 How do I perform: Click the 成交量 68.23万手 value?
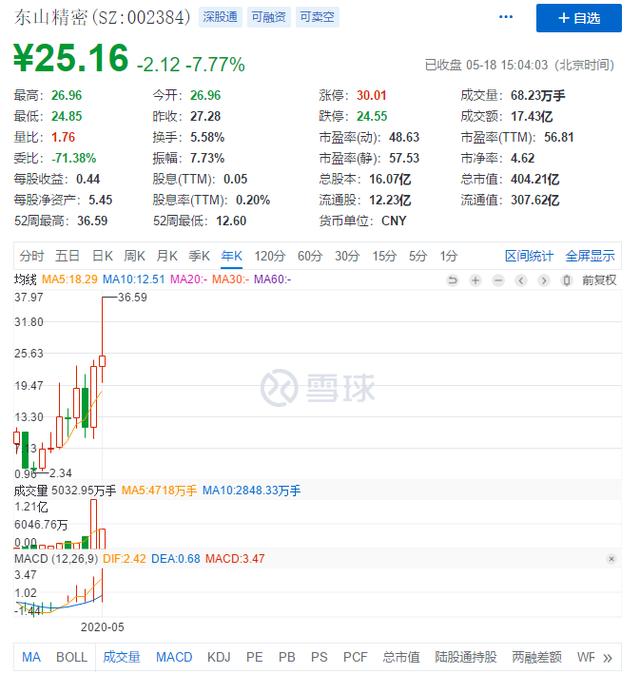point(538,95)
